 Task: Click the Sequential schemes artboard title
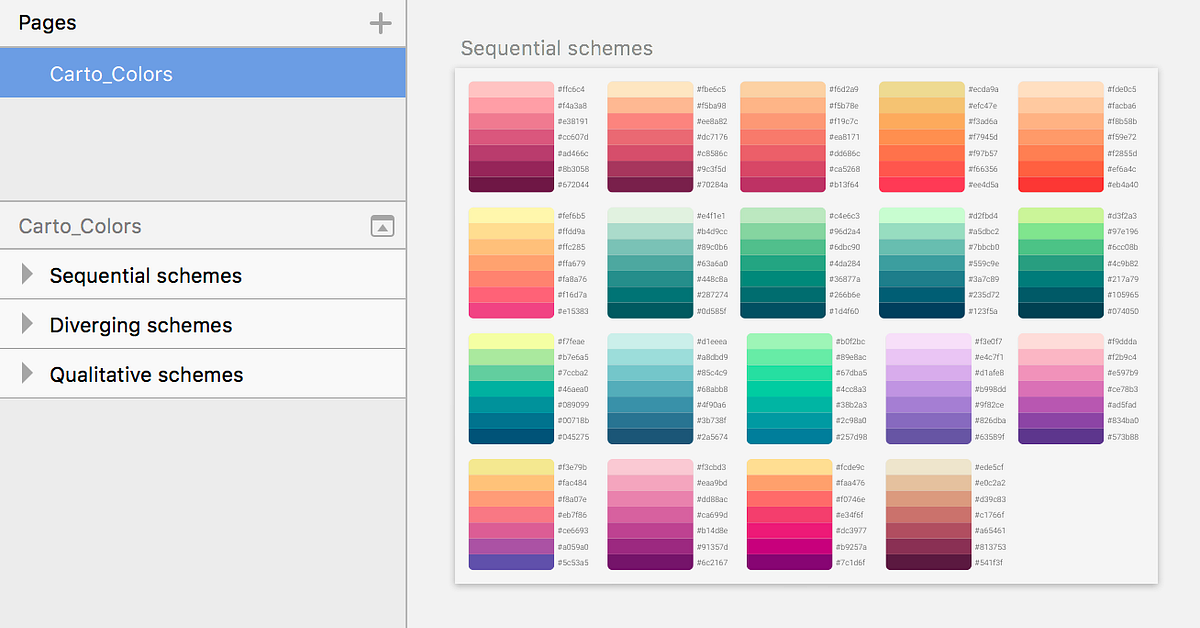[557, 48]
